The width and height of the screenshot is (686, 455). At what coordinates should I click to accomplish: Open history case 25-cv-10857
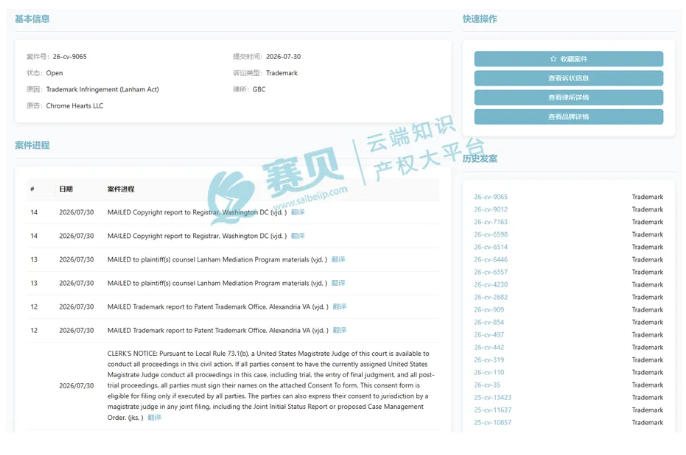[x=492, y=423]
